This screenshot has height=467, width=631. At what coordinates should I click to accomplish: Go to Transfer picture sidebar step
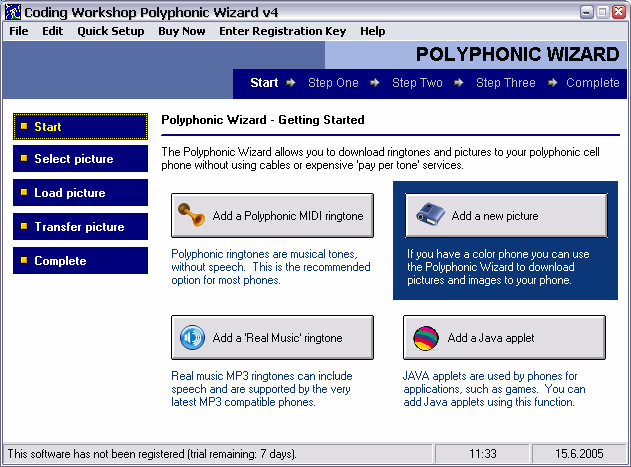click(80, 226)
